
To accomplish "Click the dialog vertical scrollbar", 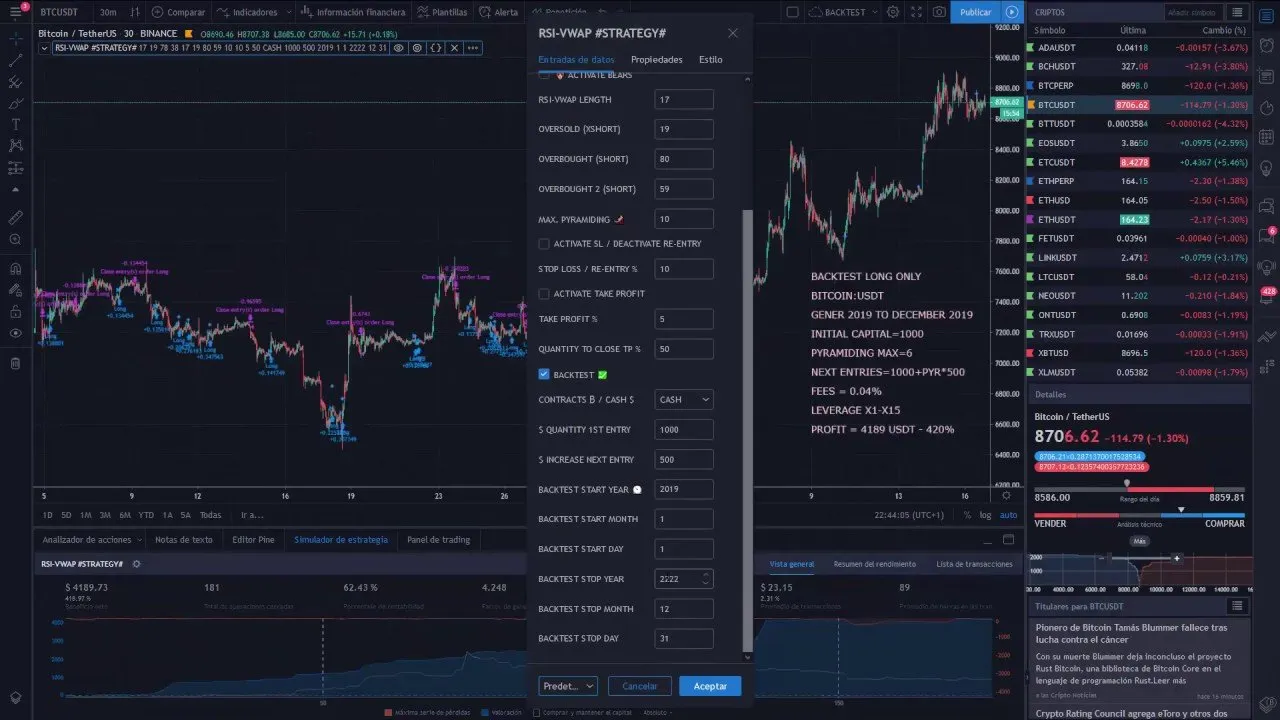I will pos(748,433).
